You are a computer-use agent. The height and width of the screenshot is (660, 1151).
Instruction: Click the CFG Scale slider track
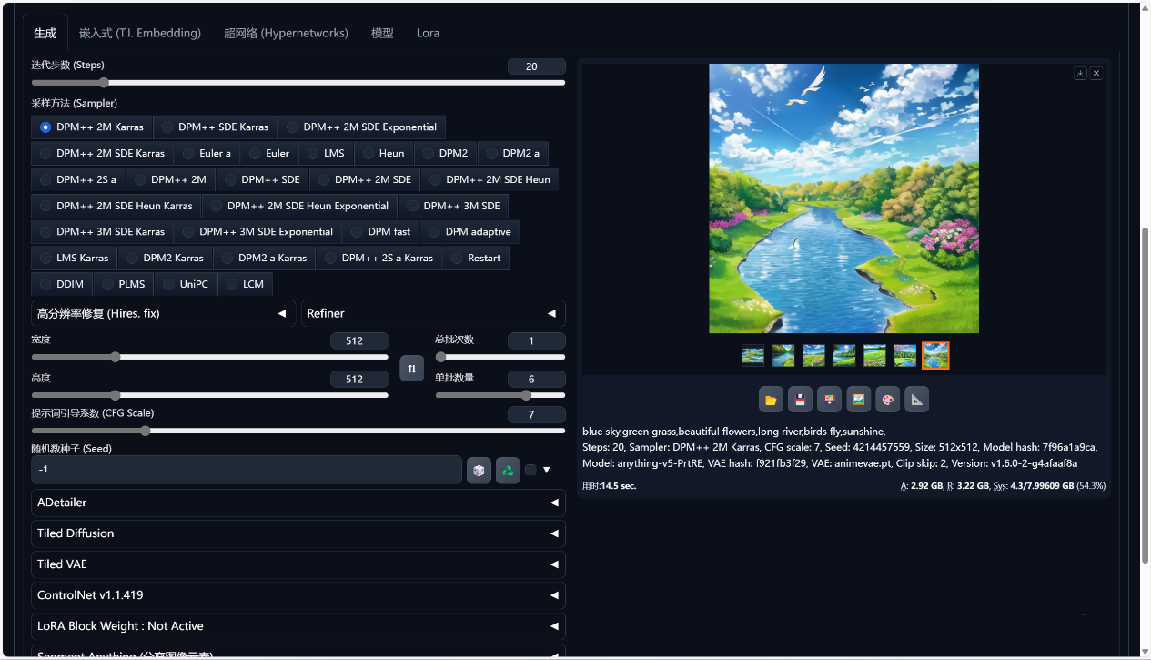[x=298, y=431]
